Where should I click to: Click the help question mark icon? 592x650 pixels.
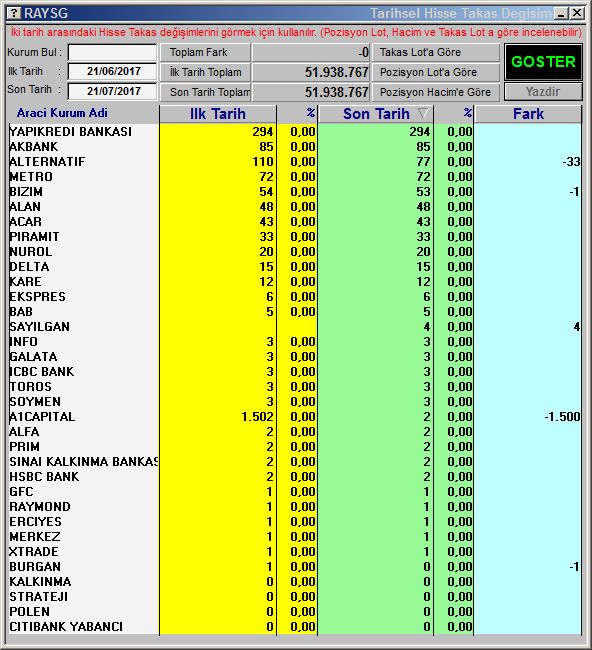14,13
